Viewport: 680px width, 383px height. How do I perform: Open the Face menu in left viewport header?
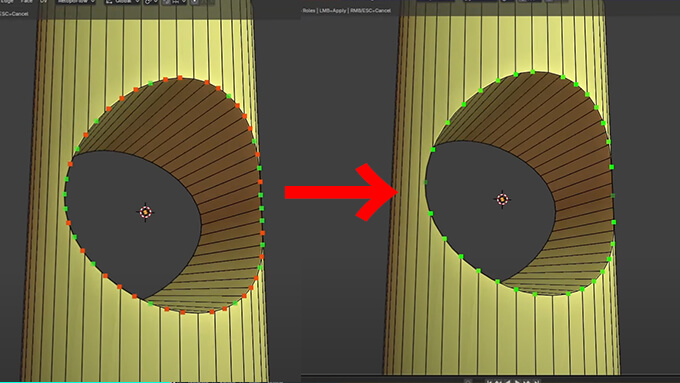pos(27,1)
